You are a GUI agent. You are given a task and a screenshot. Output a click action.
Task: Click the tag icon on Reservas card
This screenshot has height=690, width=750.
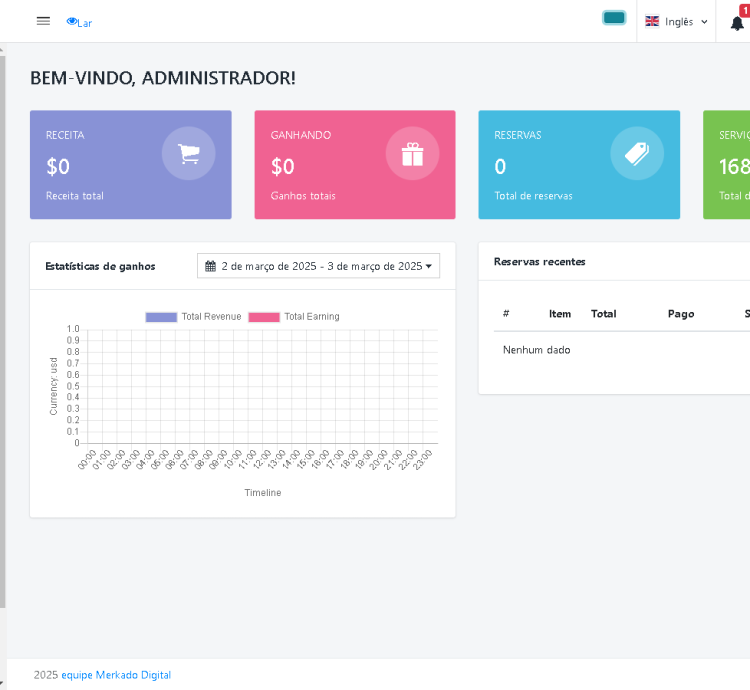coord(637,153)
